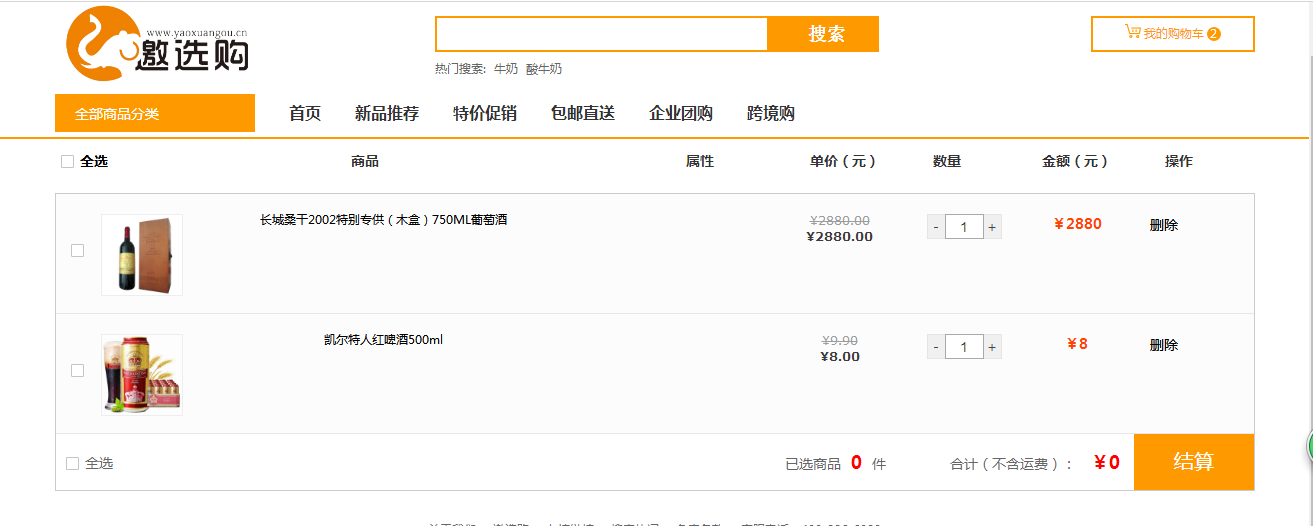Open 我的购物车 cart button
This screenshot has width=1313, height=526.
1172,34
